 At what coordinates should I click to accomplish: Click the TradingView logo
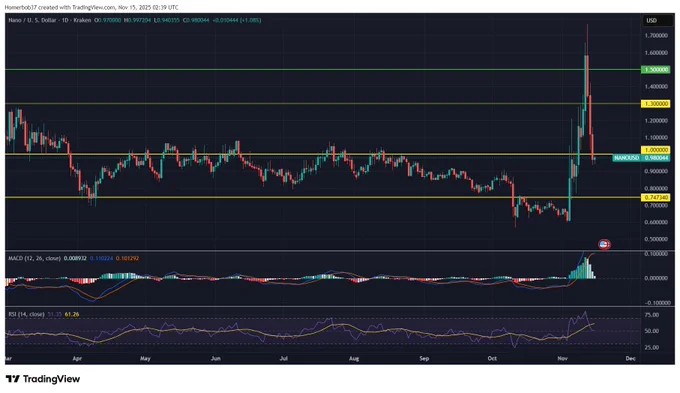tap(43, 379)
